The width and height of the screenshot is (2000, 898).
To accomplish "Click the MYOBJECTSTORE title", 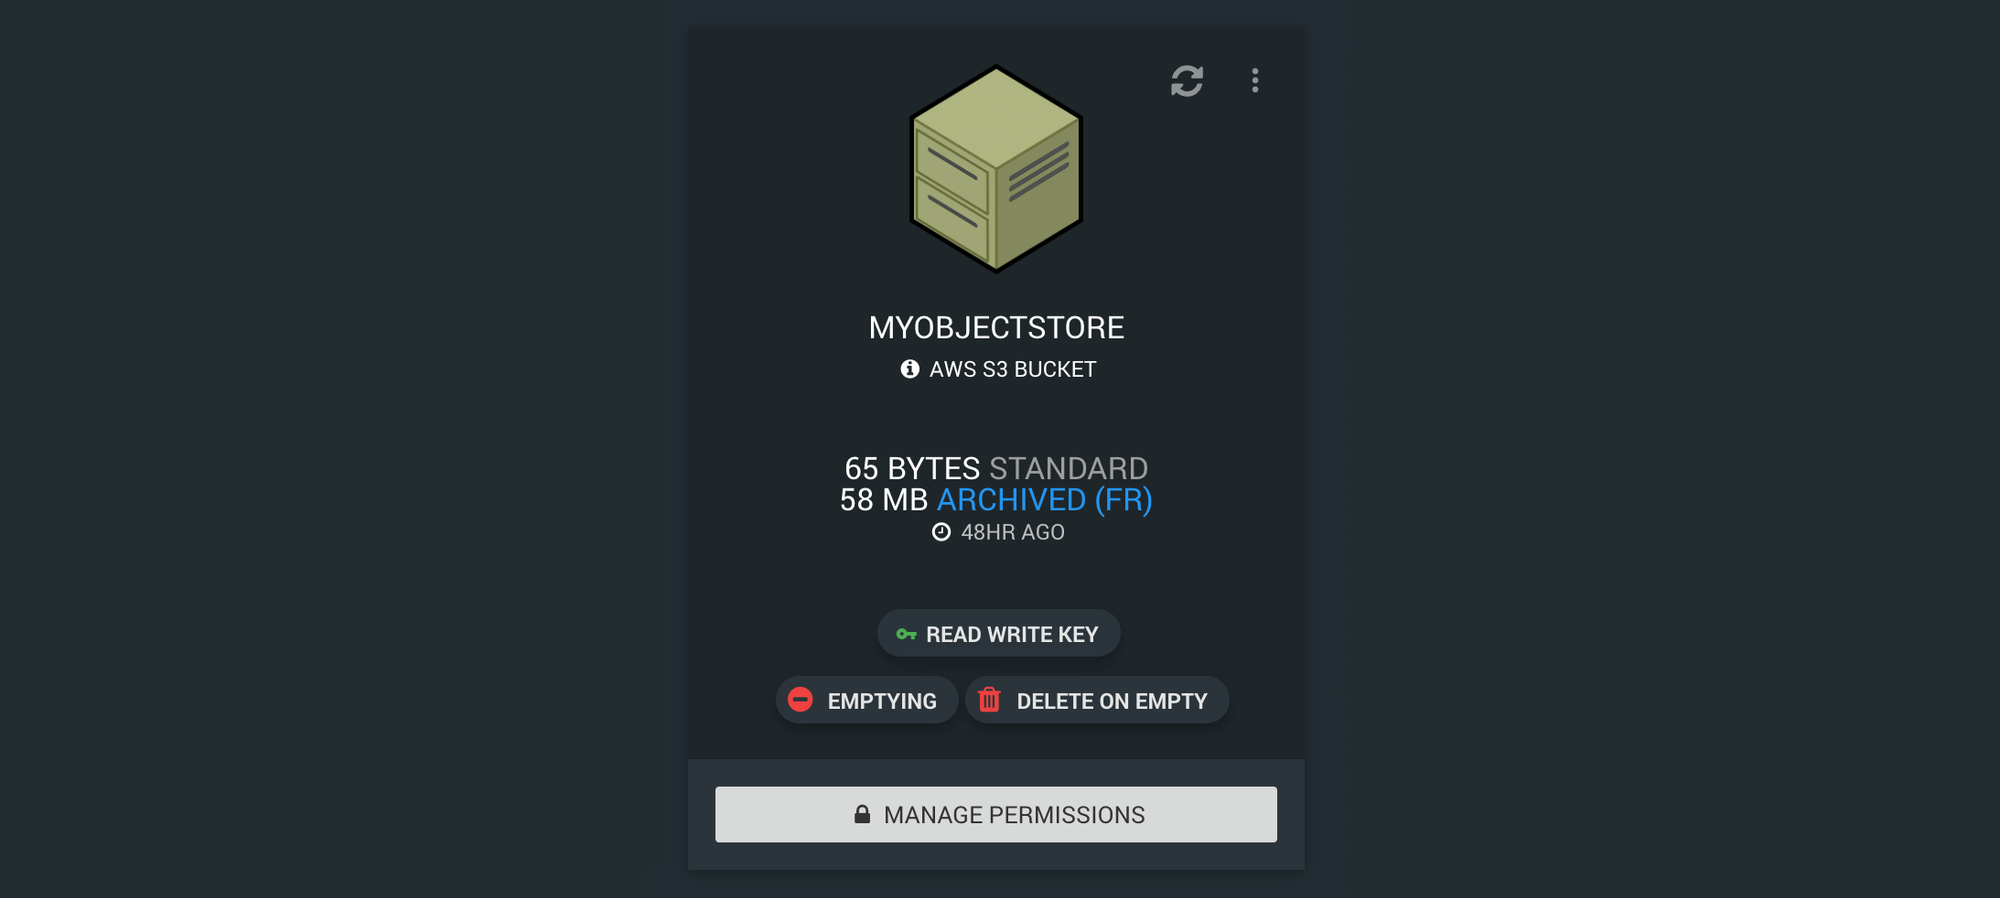I will (996, 327).
